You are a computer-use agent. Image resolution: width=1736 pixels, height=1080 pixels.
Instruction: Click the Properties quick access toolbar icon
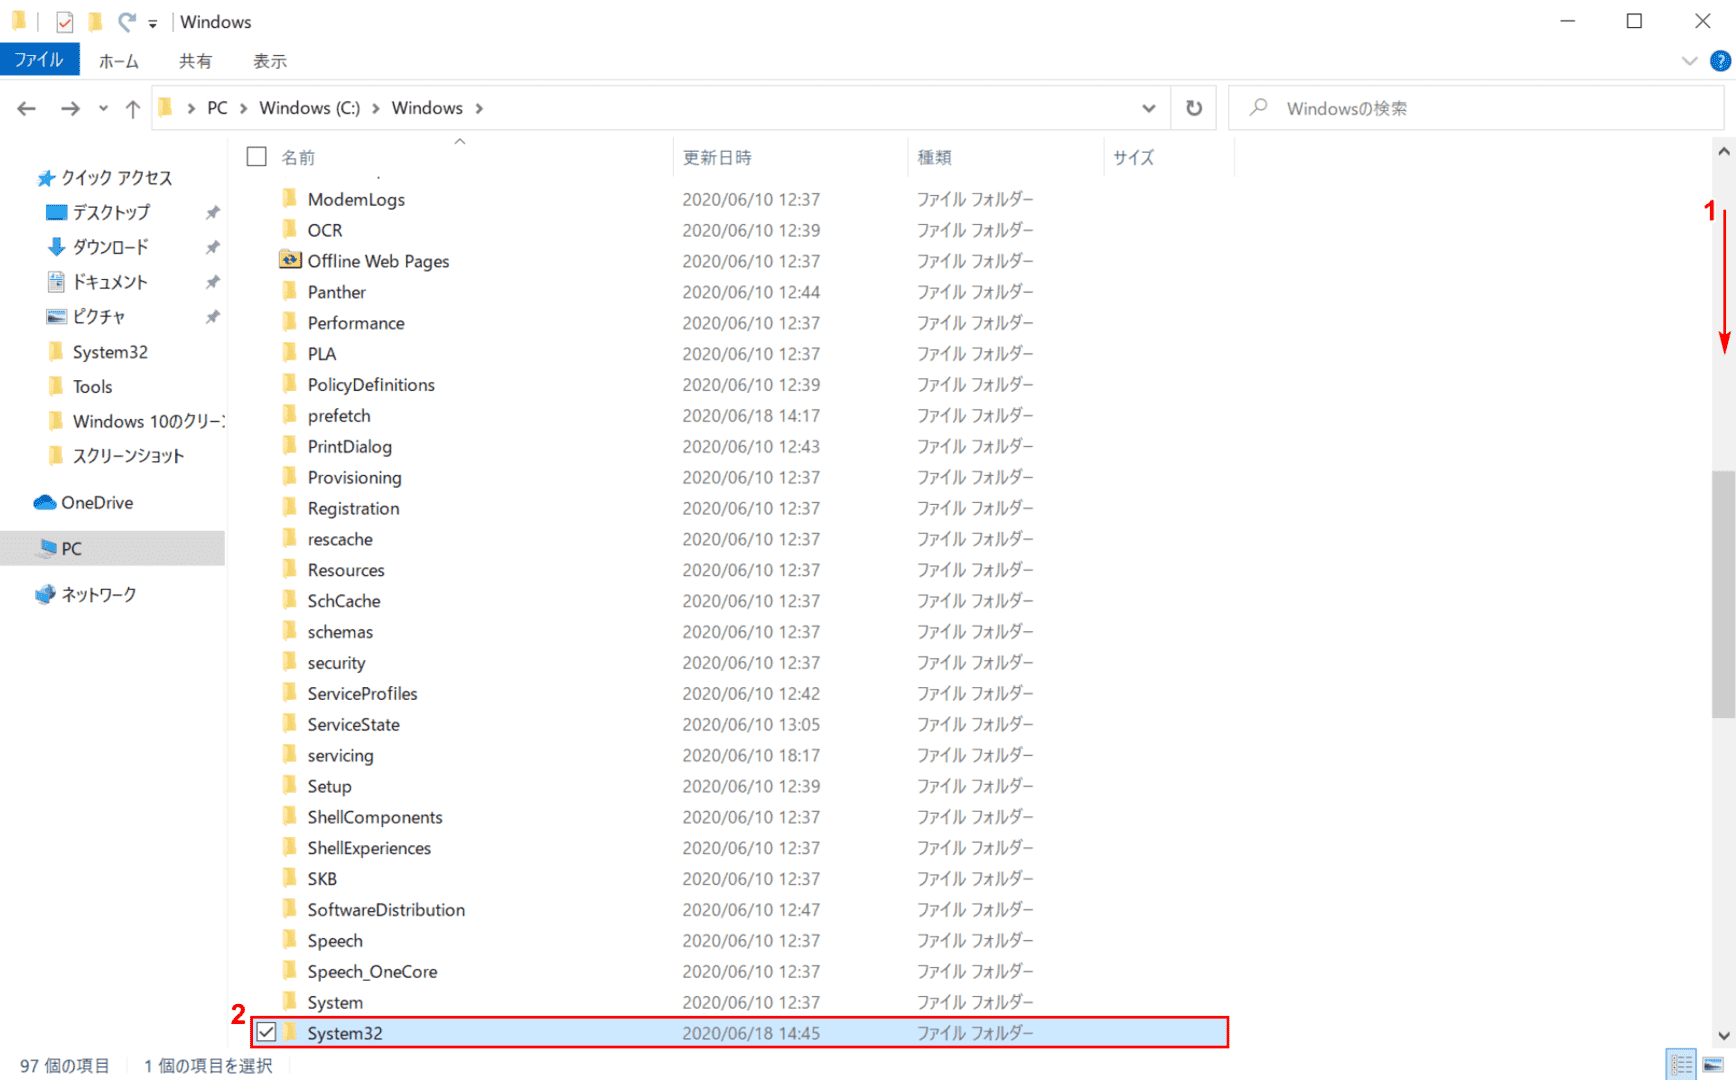(x=65, y=22)
